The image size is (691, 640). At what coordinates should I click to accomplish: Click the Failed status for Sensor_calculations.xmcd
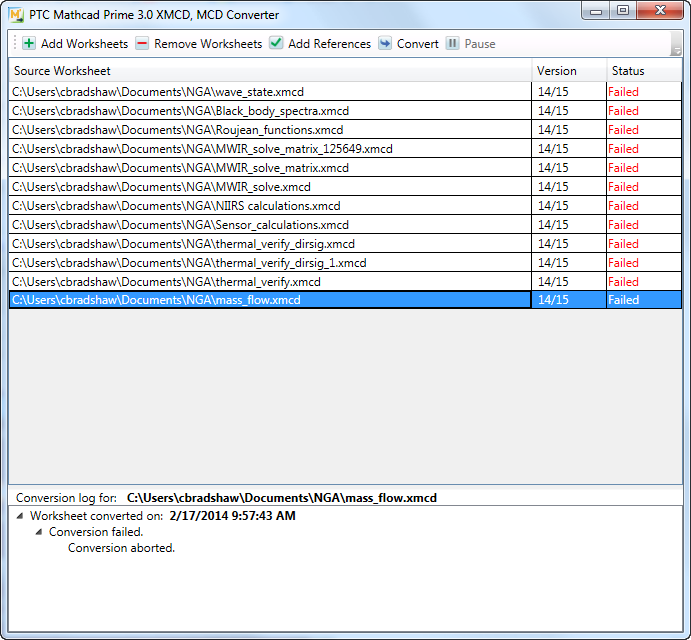[x=624, y=224]
